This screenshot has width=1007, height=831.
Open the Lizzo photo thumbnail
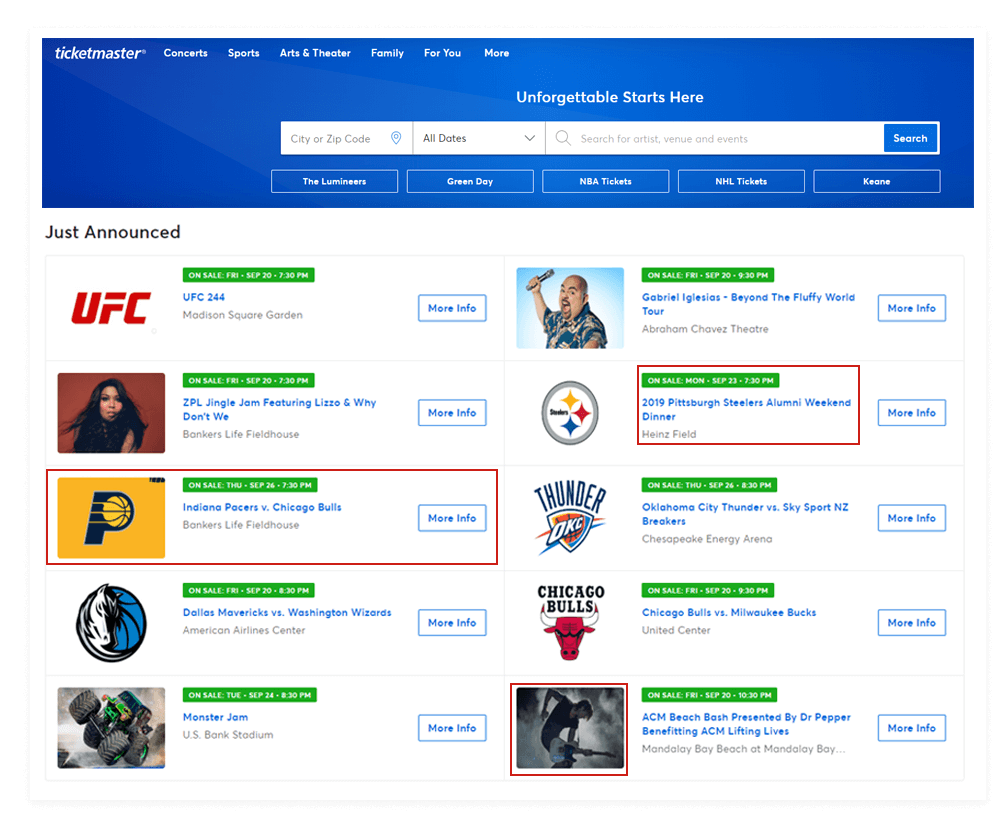coord(111,413)
